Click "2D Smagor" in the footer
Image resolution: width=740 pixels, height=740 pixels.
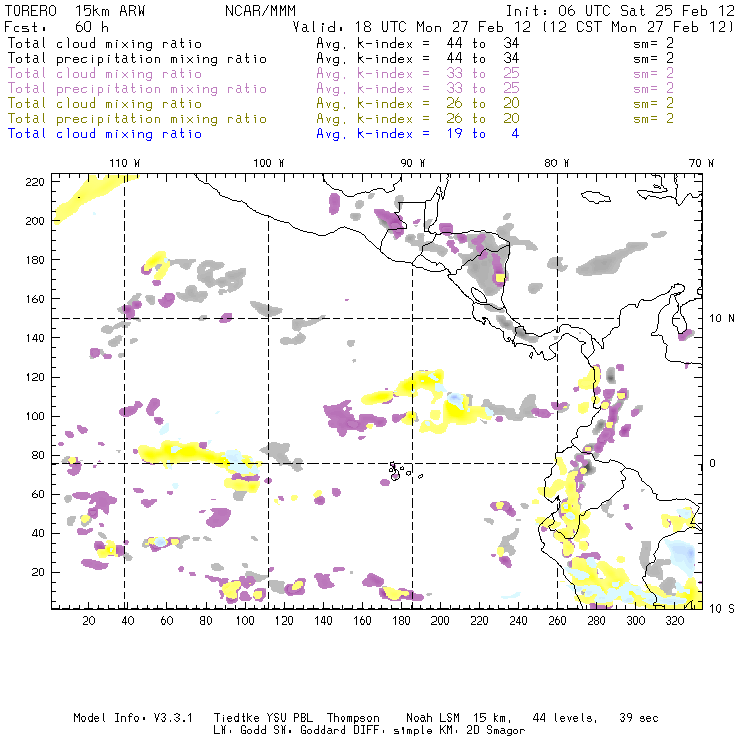tap(495, 731)
